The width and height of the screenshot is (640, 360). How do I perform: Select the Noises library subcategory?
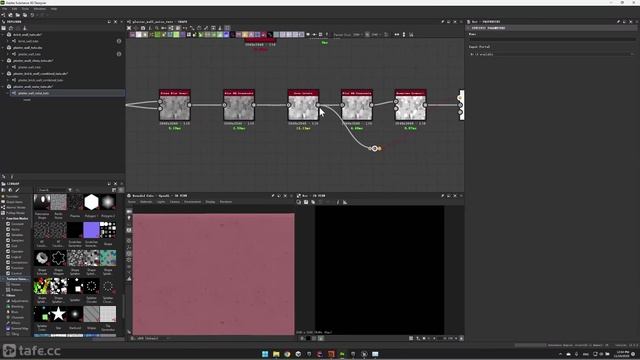16,284
